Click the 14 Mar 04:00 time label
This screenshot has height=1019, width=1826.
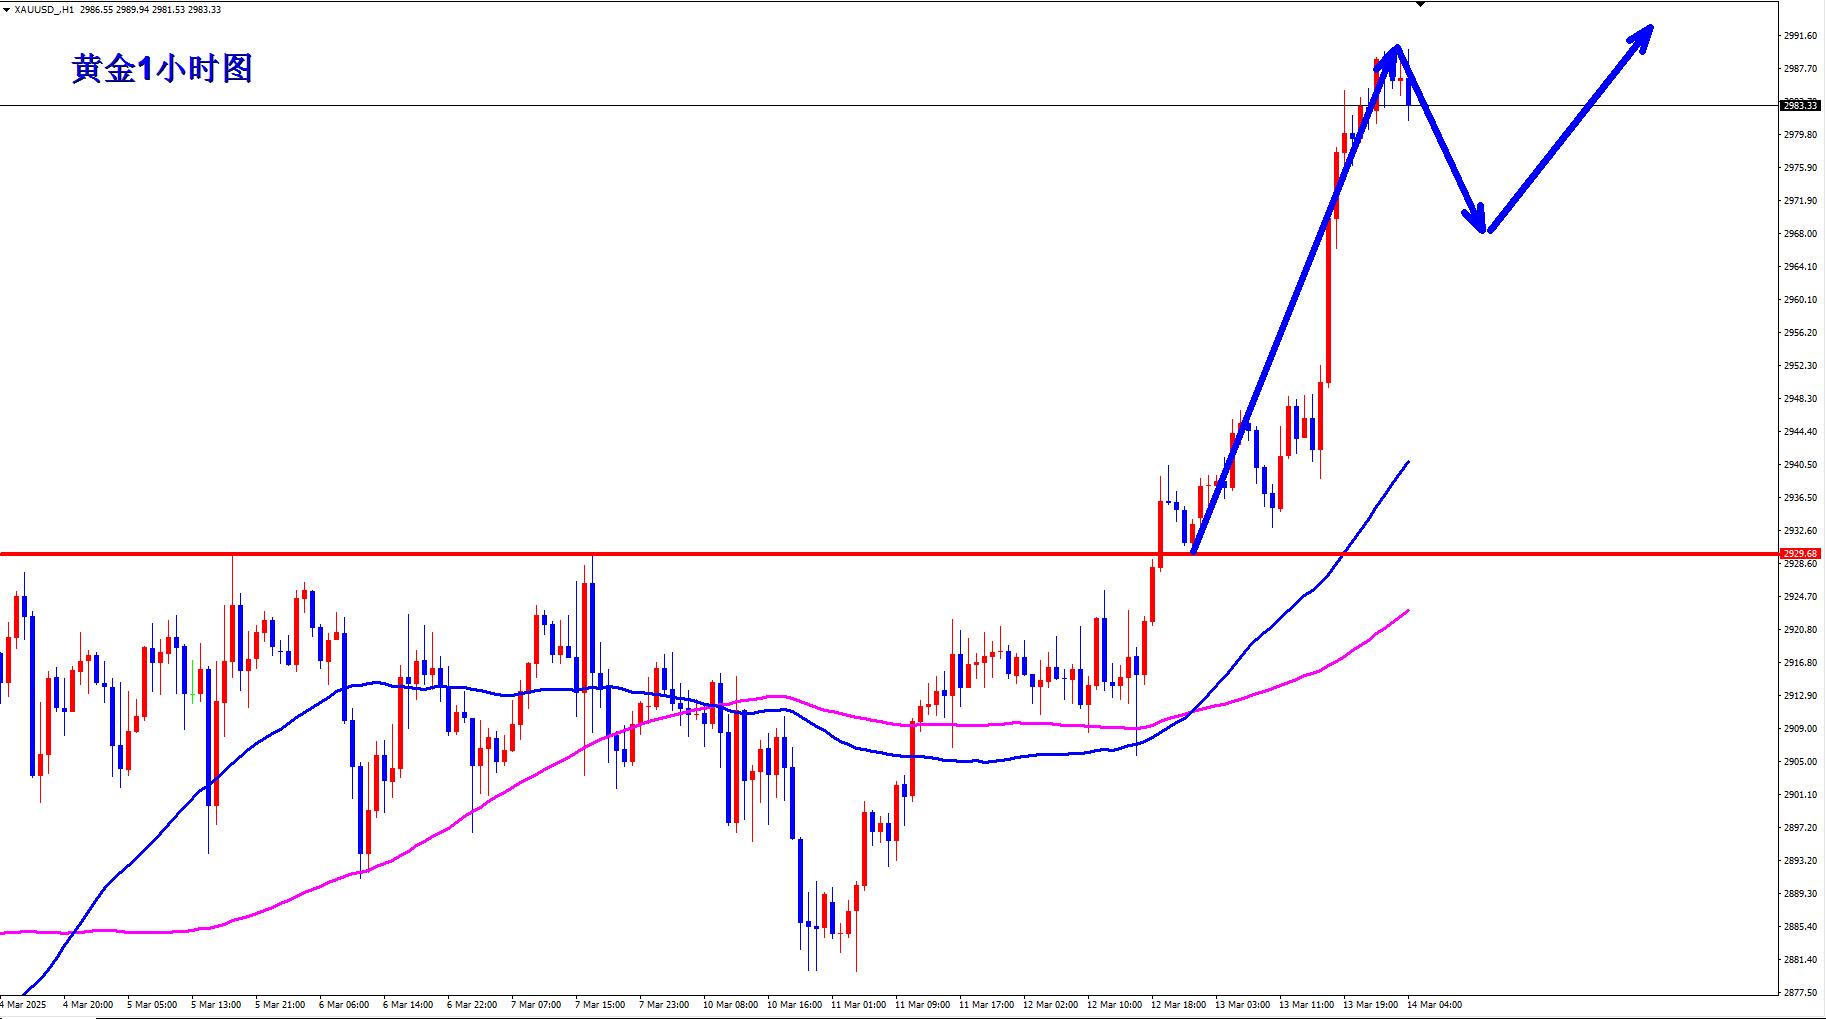tap(1434, 1004)
